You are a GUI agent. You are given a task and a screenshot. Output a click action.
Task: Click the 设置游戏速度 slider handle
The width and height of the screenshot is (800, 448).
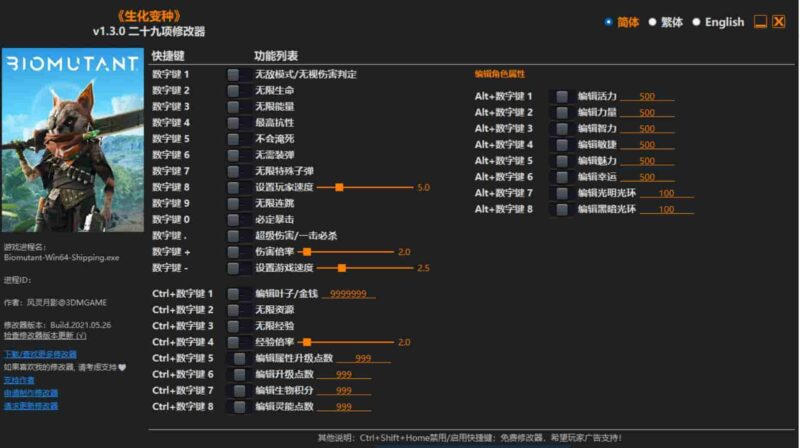tap(342, 268)
